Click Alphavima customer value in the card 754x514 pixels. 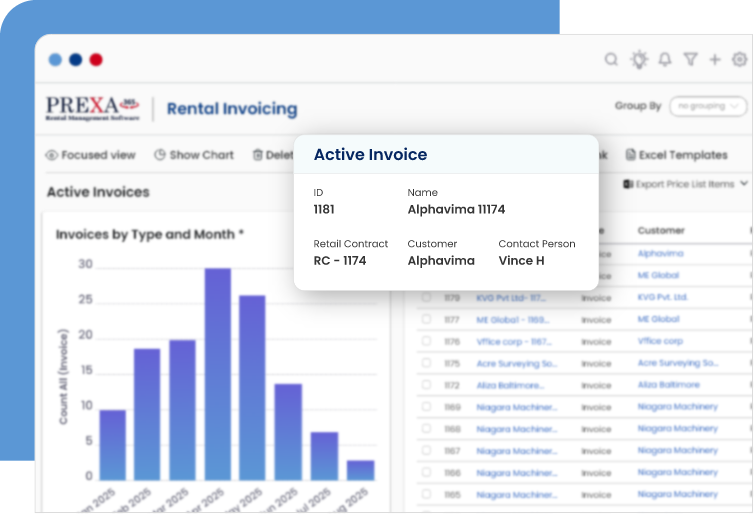441,261
